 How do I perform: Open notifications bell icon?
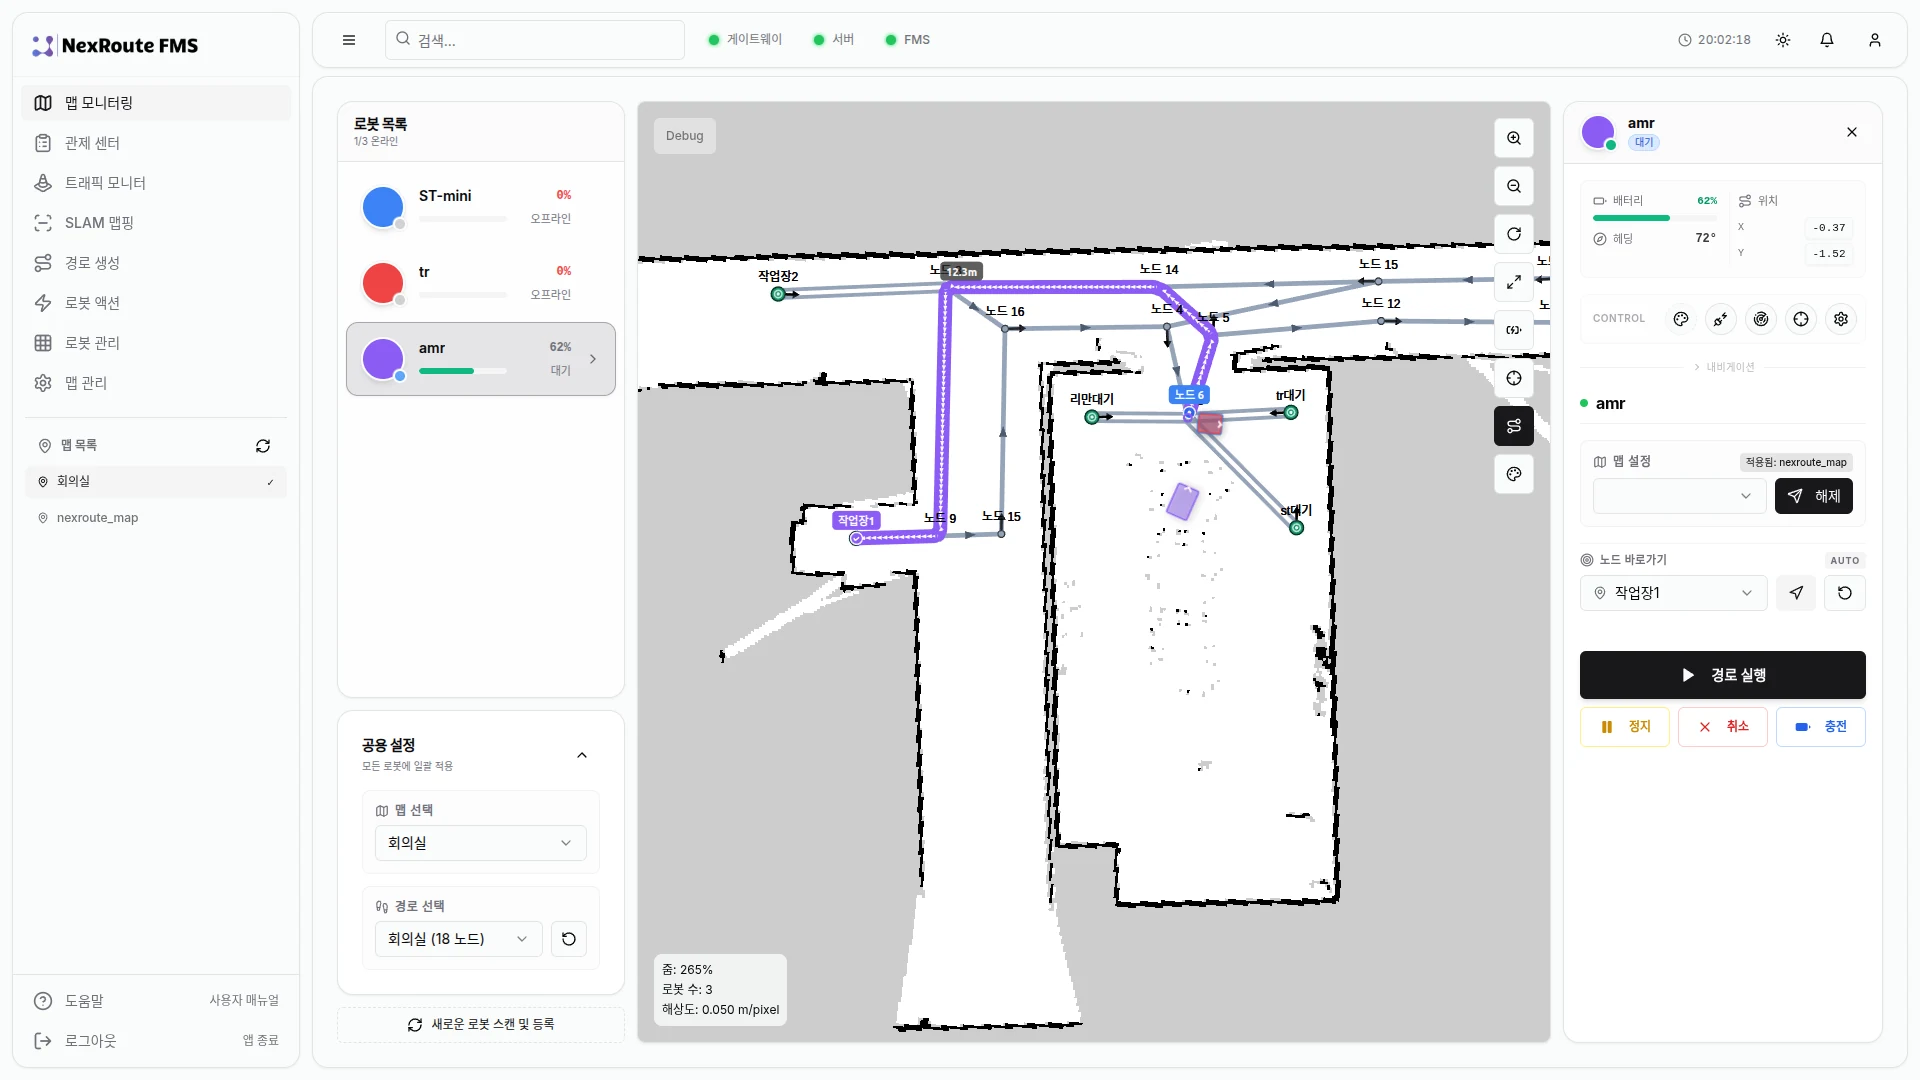pos(1827,40)
